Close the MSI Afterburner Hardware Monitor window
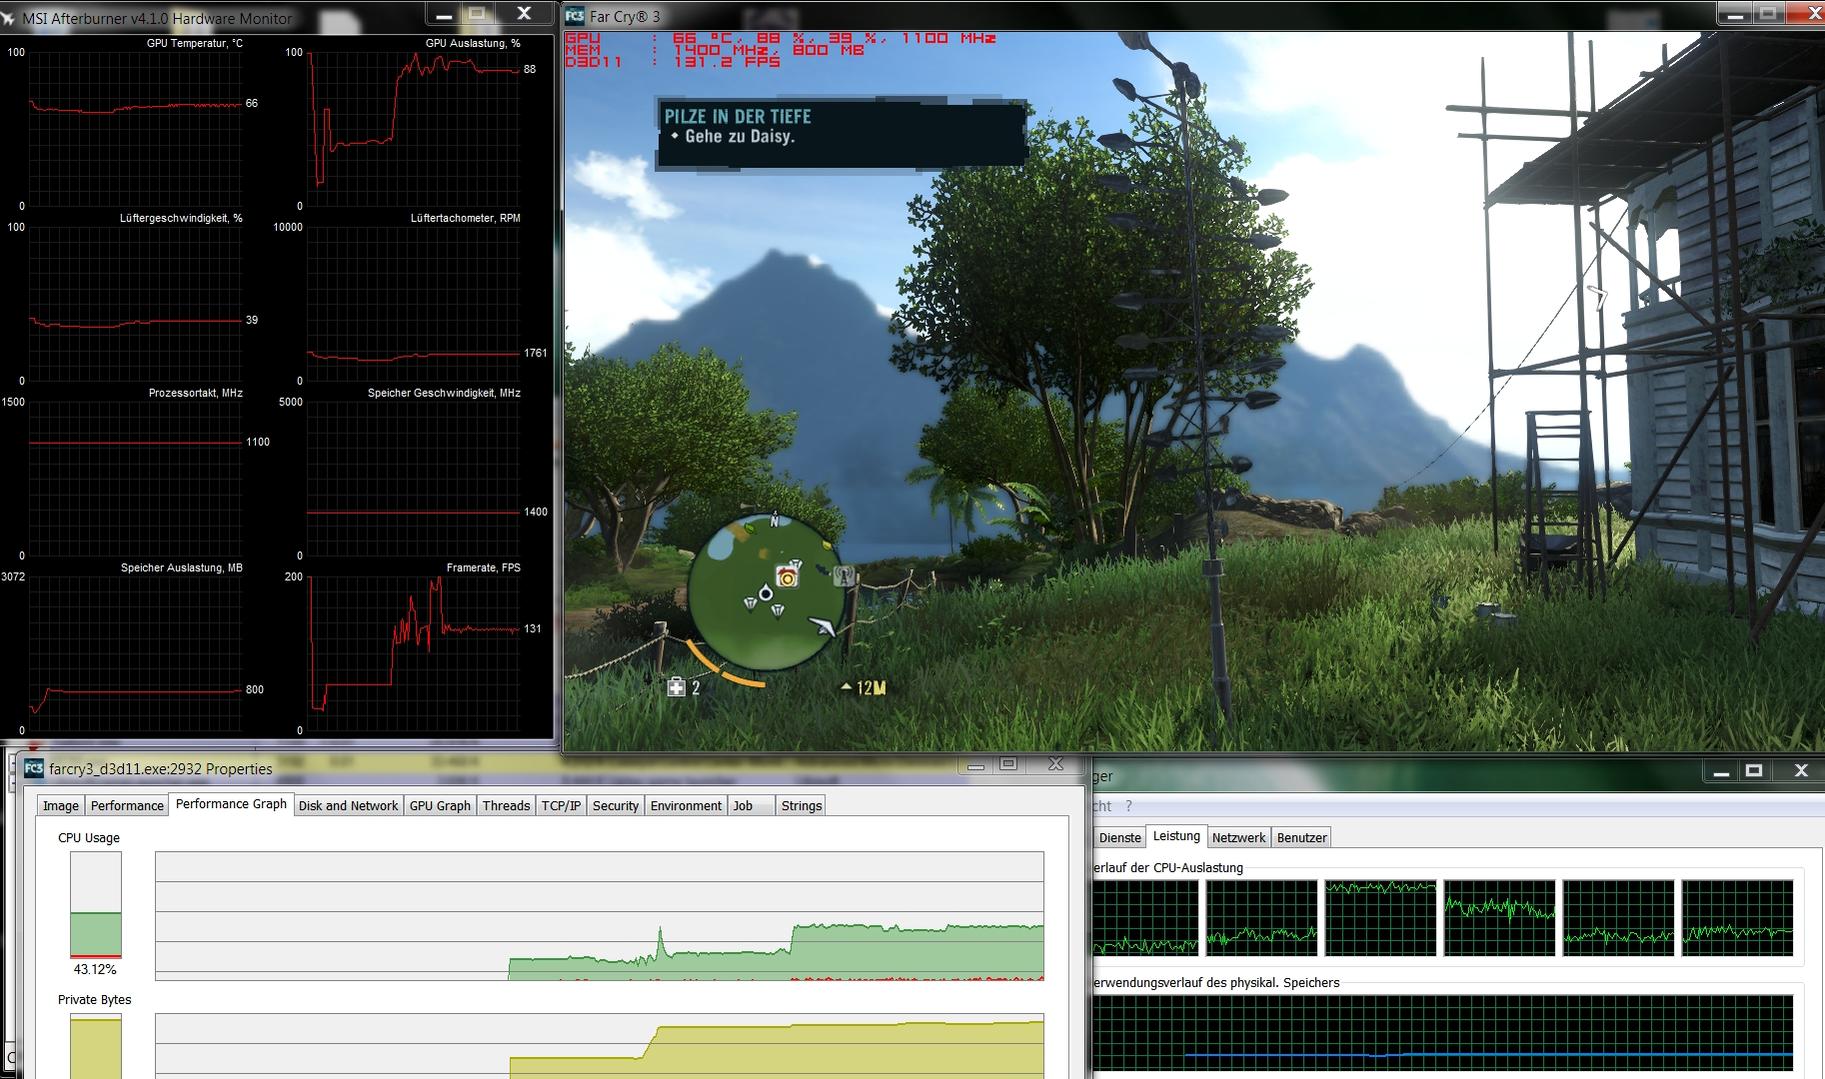 tap(524, 13)
